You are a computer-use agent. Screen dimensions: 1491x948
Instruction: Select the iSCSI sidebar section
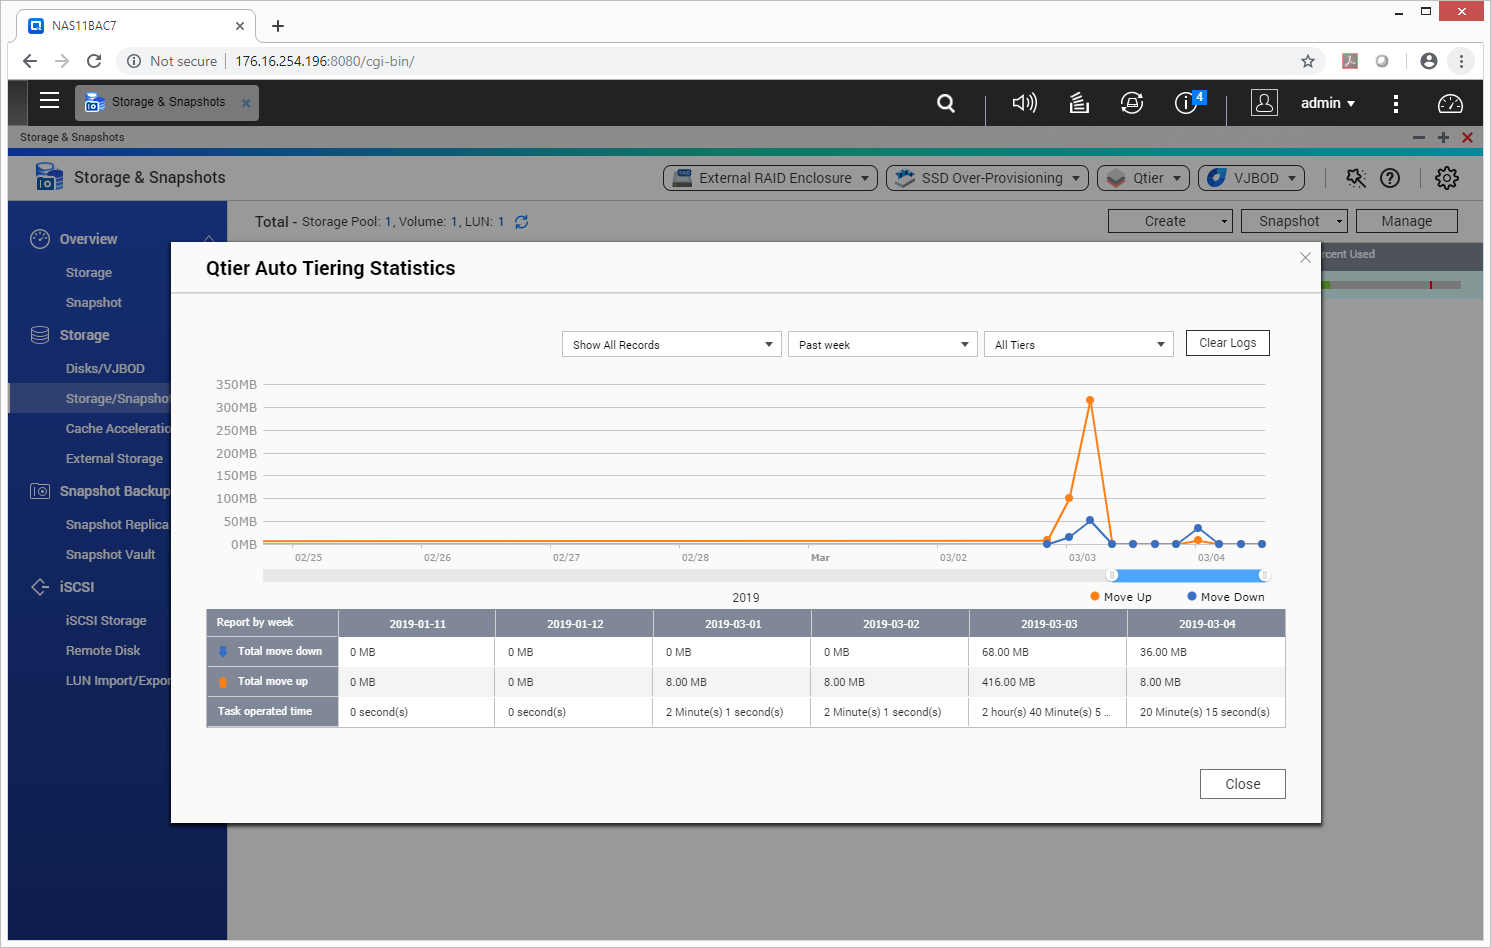(x=76, y=587)
